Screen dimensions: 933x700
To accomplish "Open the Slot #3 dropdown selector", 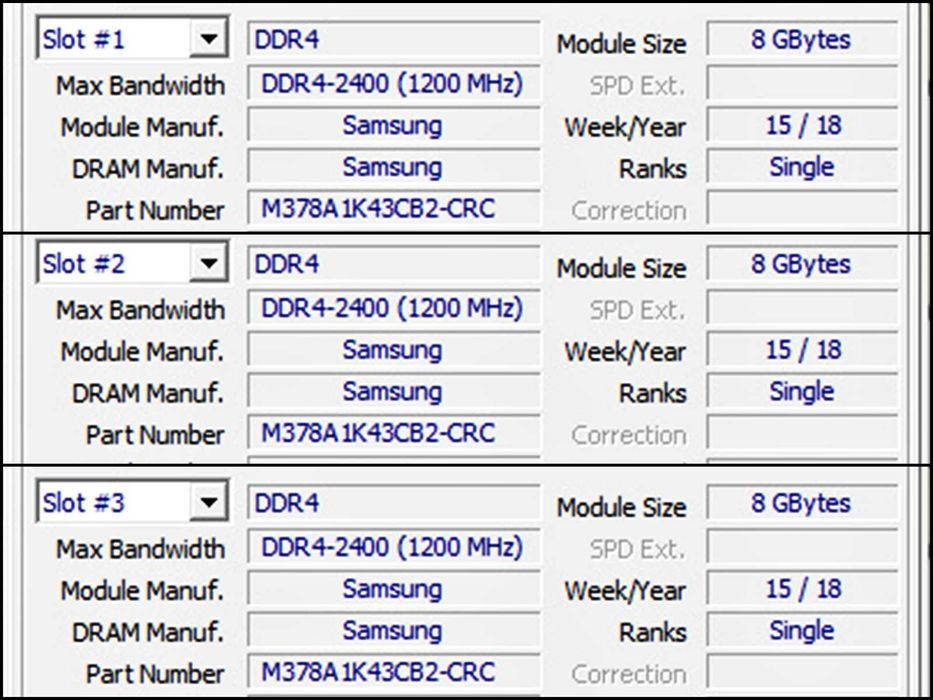I will [132, 502].
